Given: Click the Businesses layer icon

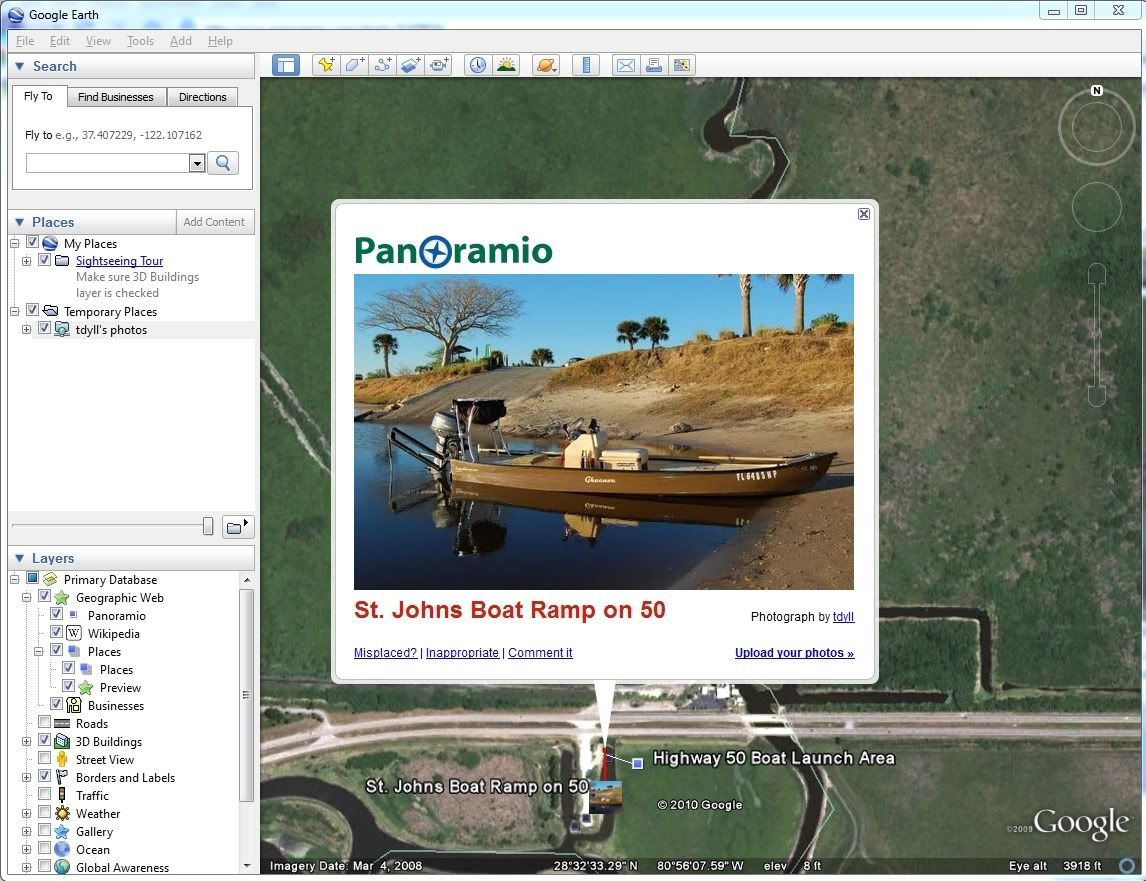Looking at the screenshot, I should 74,706.
